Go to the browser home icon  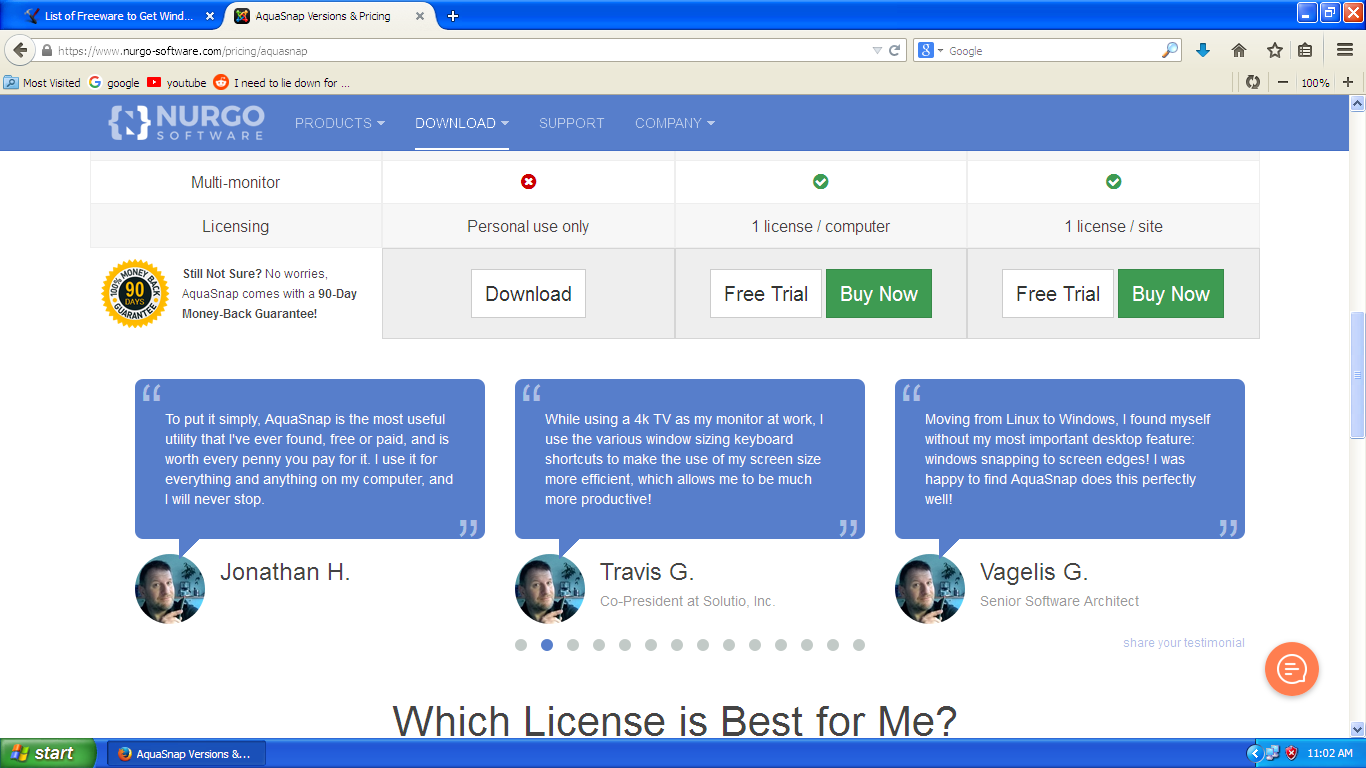point(1239,50)
